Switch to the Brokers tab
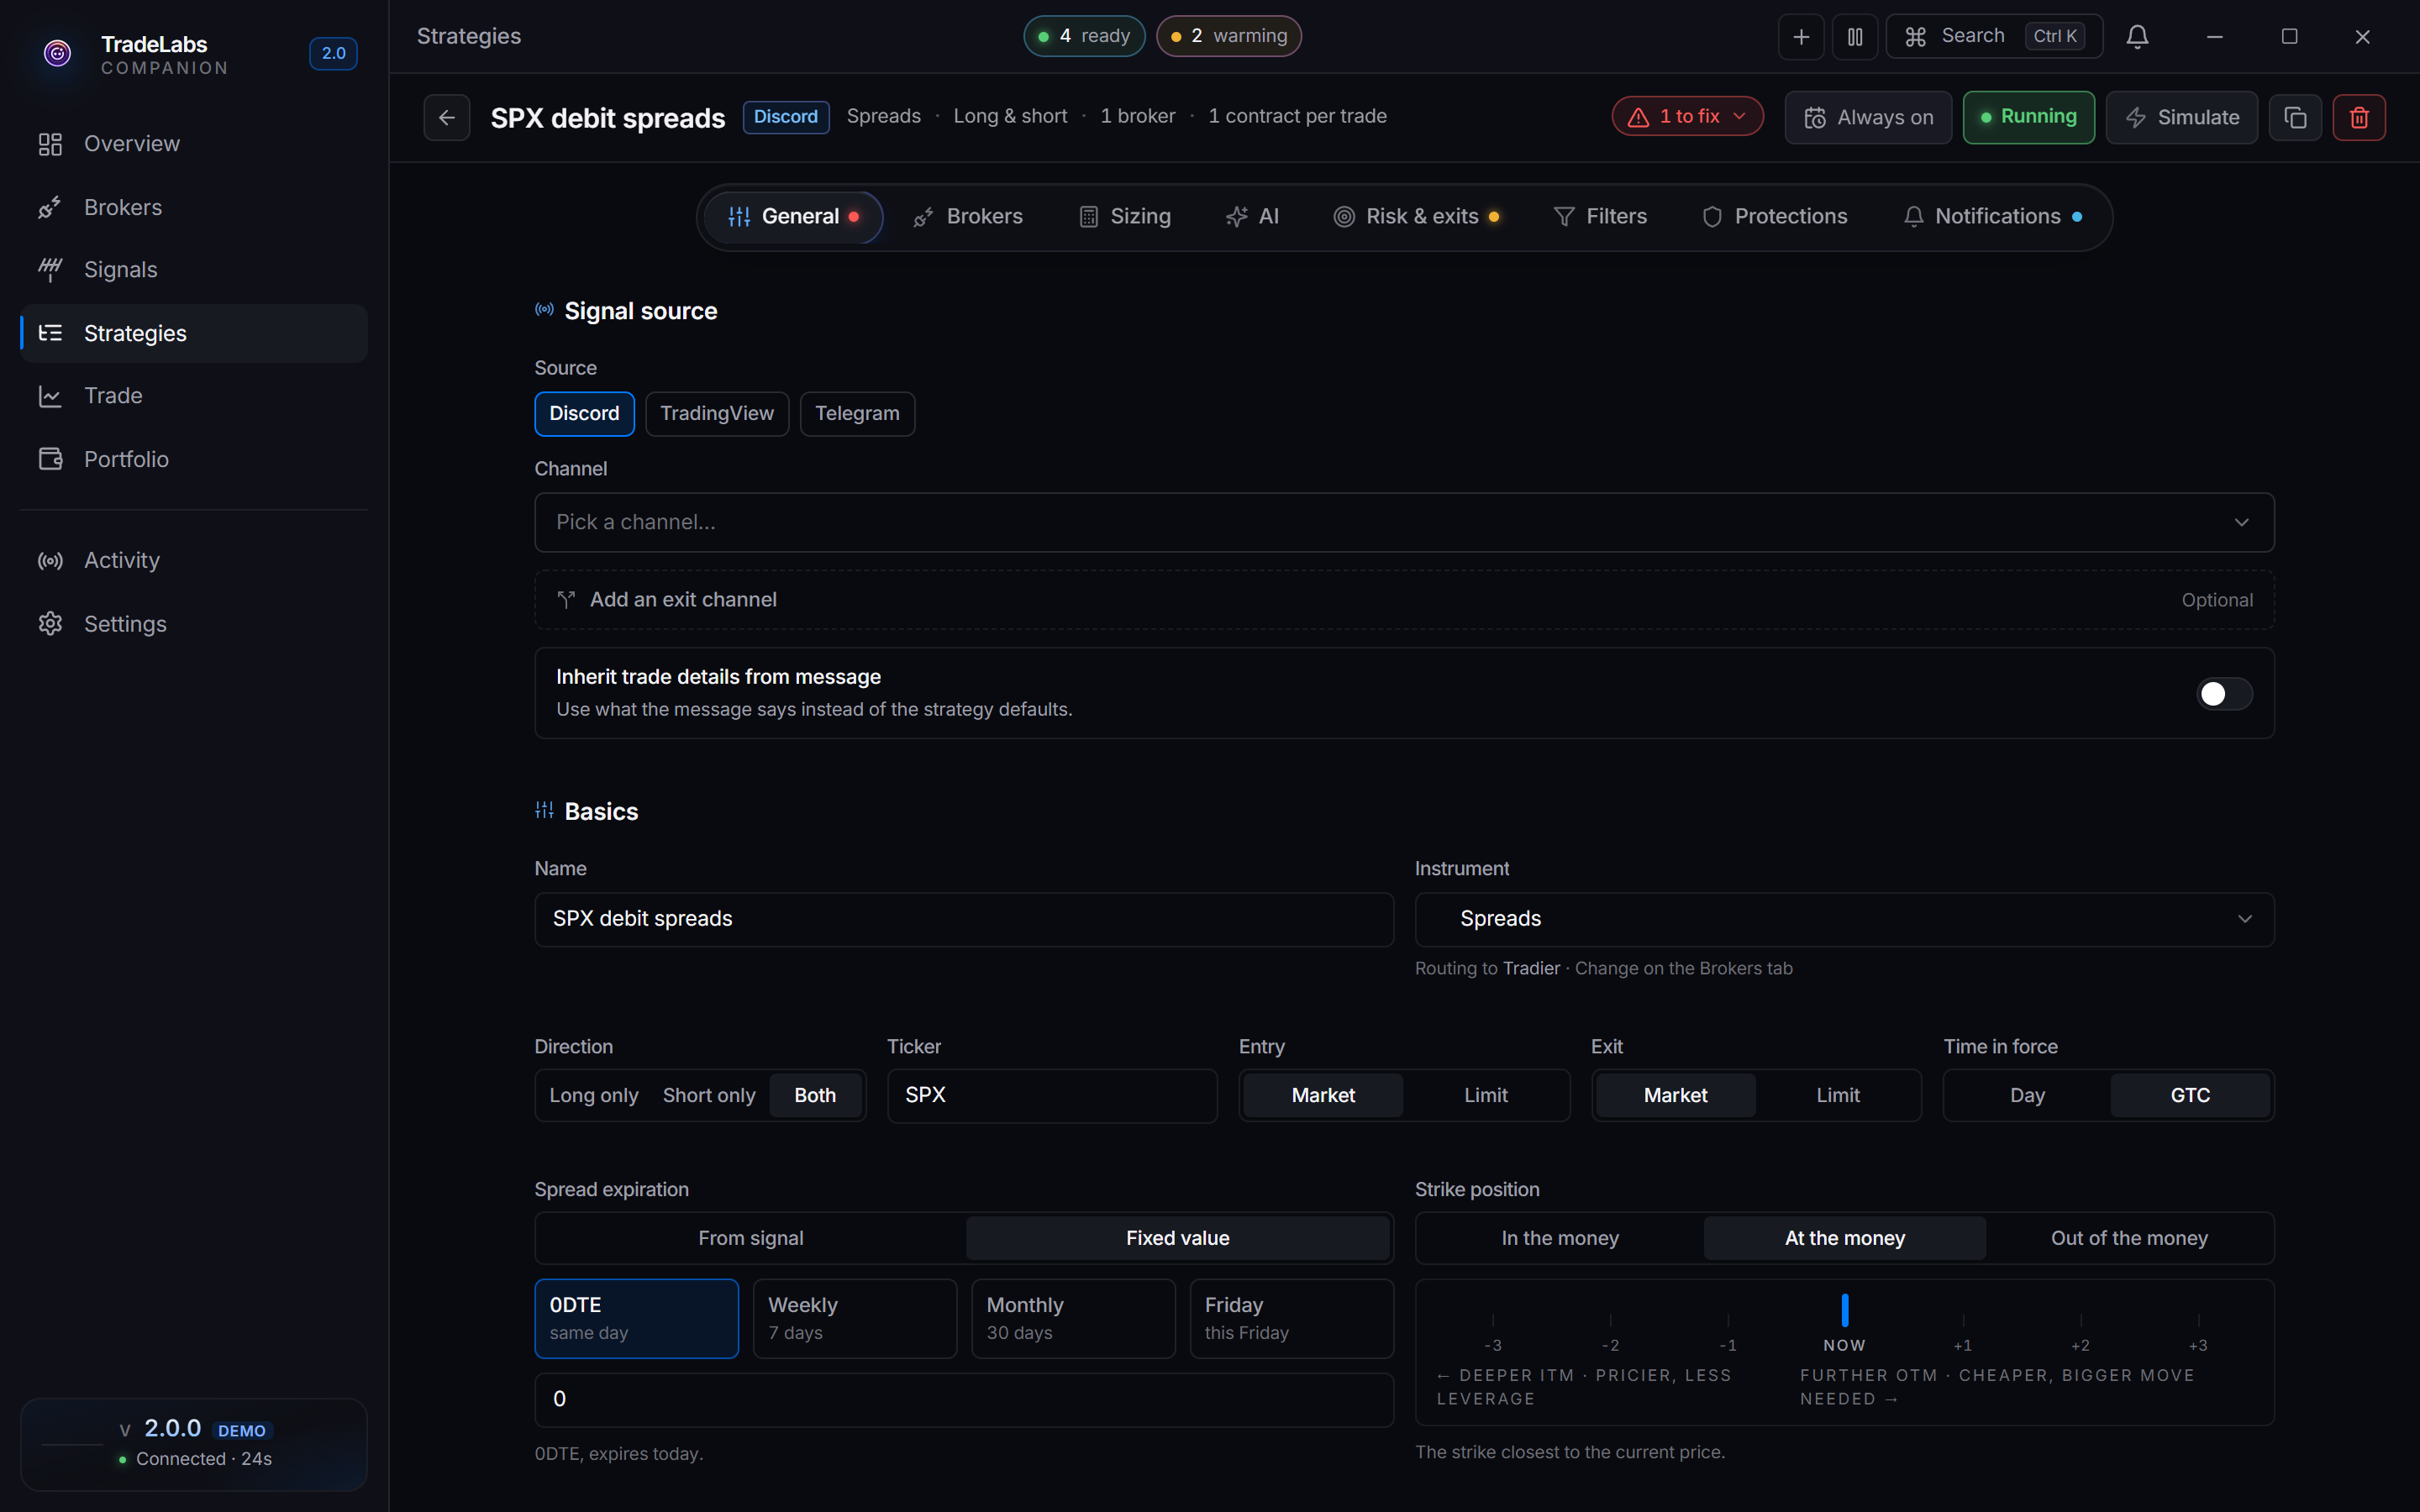Viewport: 2420px width, 1512px height. (x=968, y=217)
